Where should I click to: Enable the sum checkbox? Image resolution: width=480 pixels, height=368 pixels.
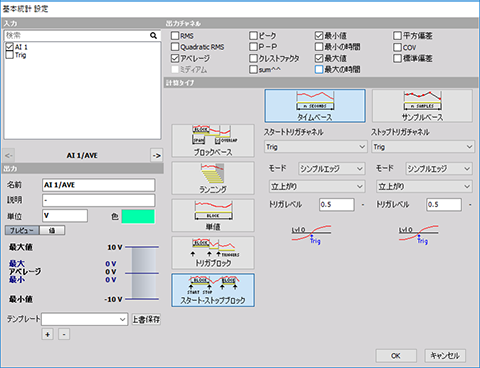(253, 70)
